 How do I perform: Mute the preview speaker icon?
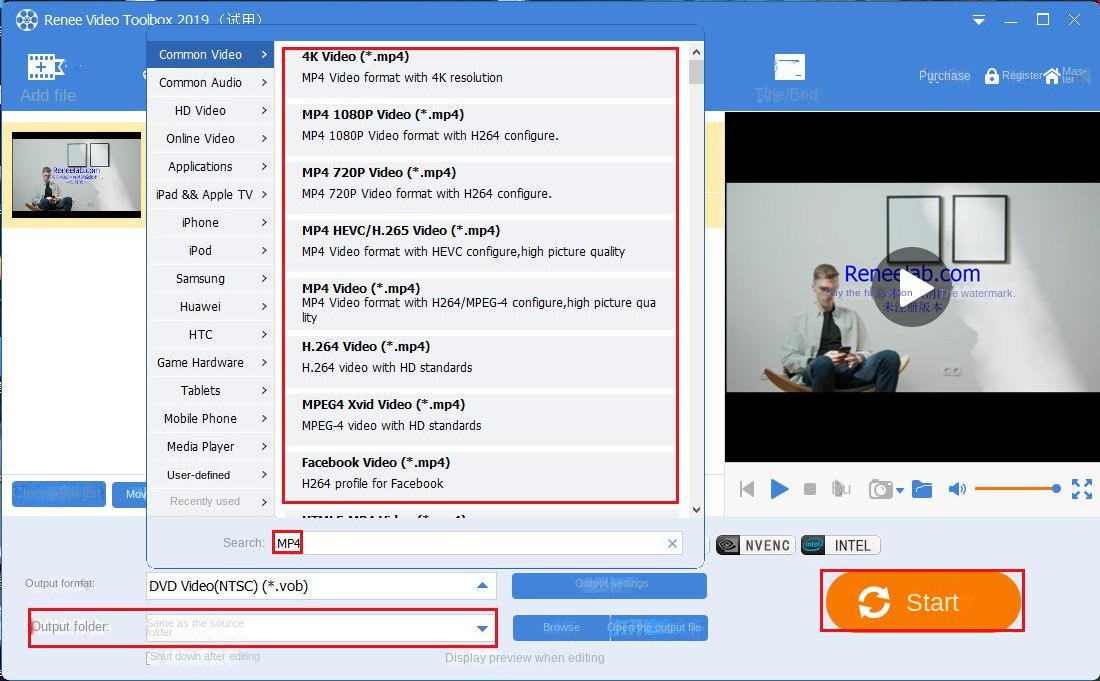pyautogui.click(x=957, y=489)
